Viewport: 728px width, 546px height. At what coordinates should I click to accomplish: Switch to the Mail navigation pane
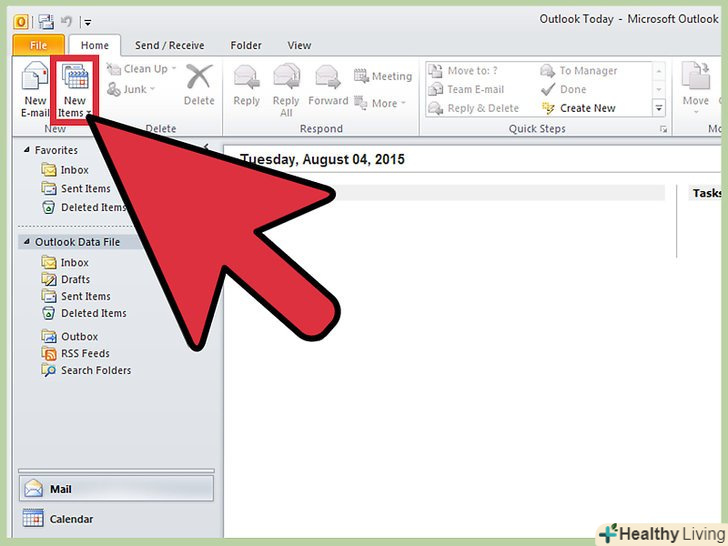point(116,488)
